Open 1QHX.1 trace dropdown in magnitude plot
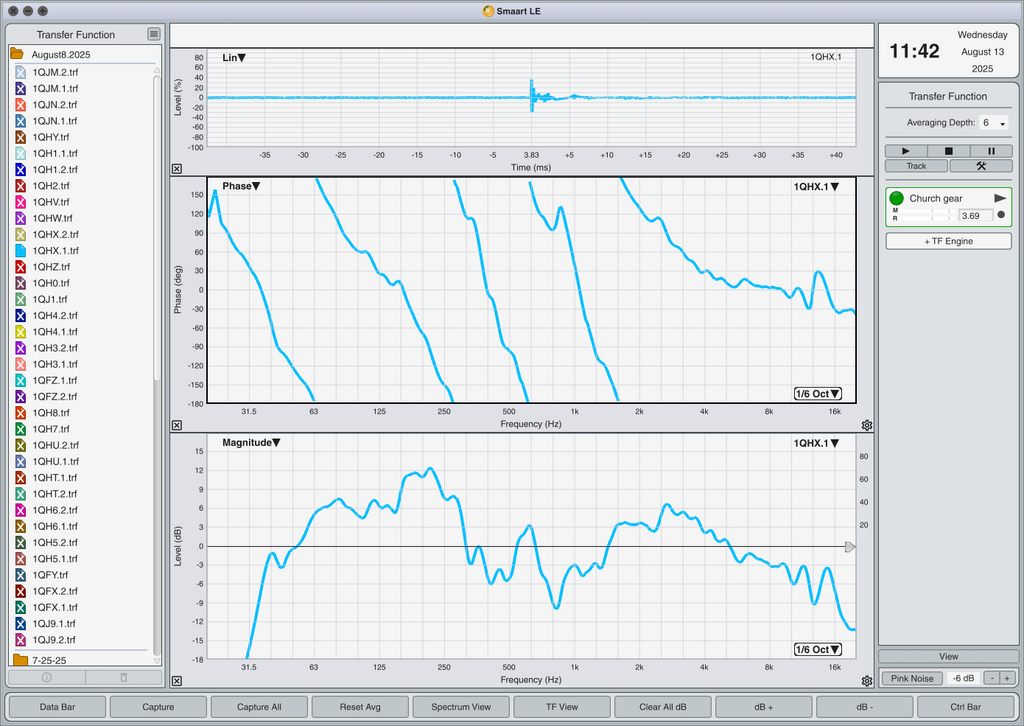Viewport: 1024px width, 726px height. click(816, 443)
